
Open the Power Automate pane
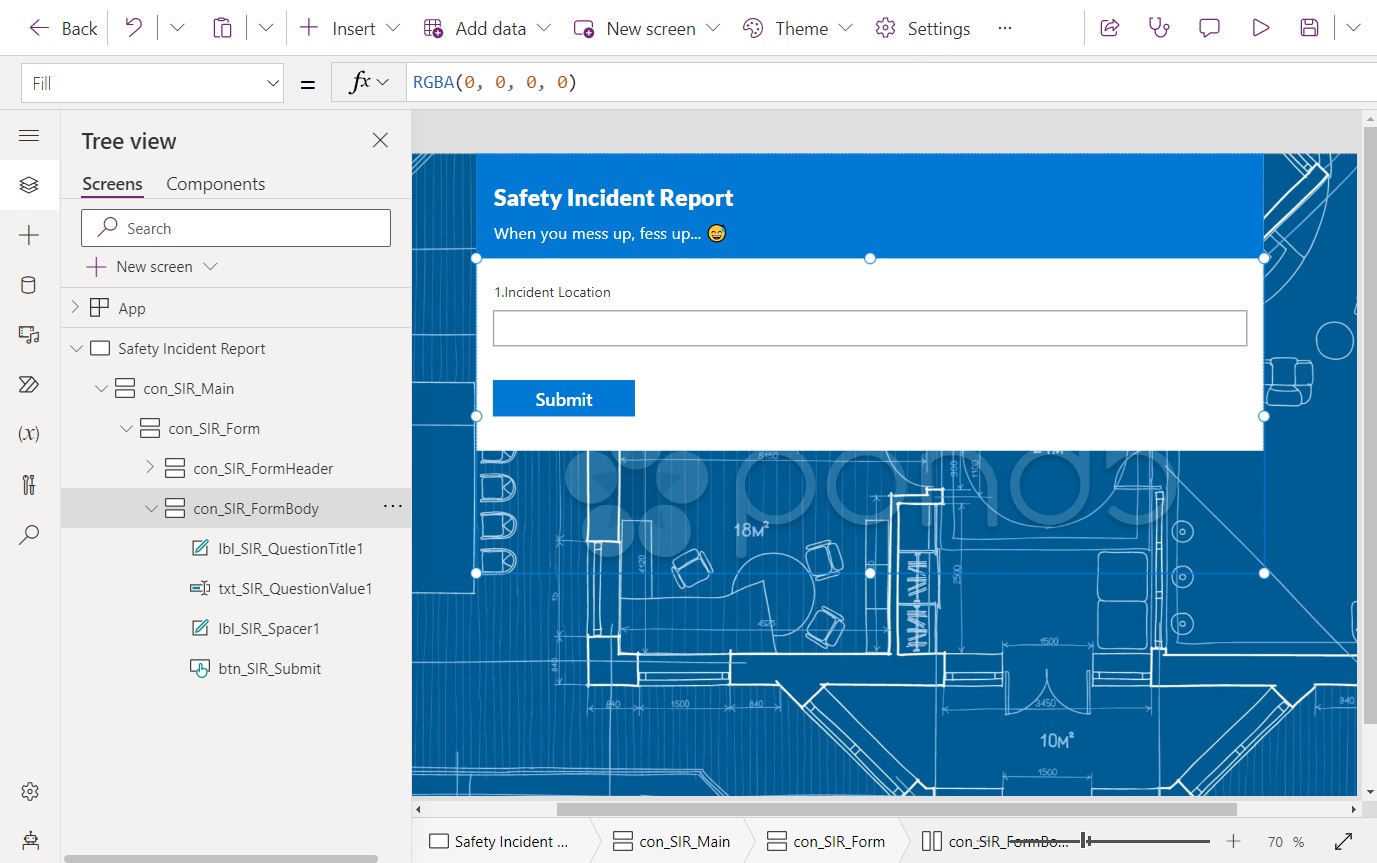(x=29, y=384)
